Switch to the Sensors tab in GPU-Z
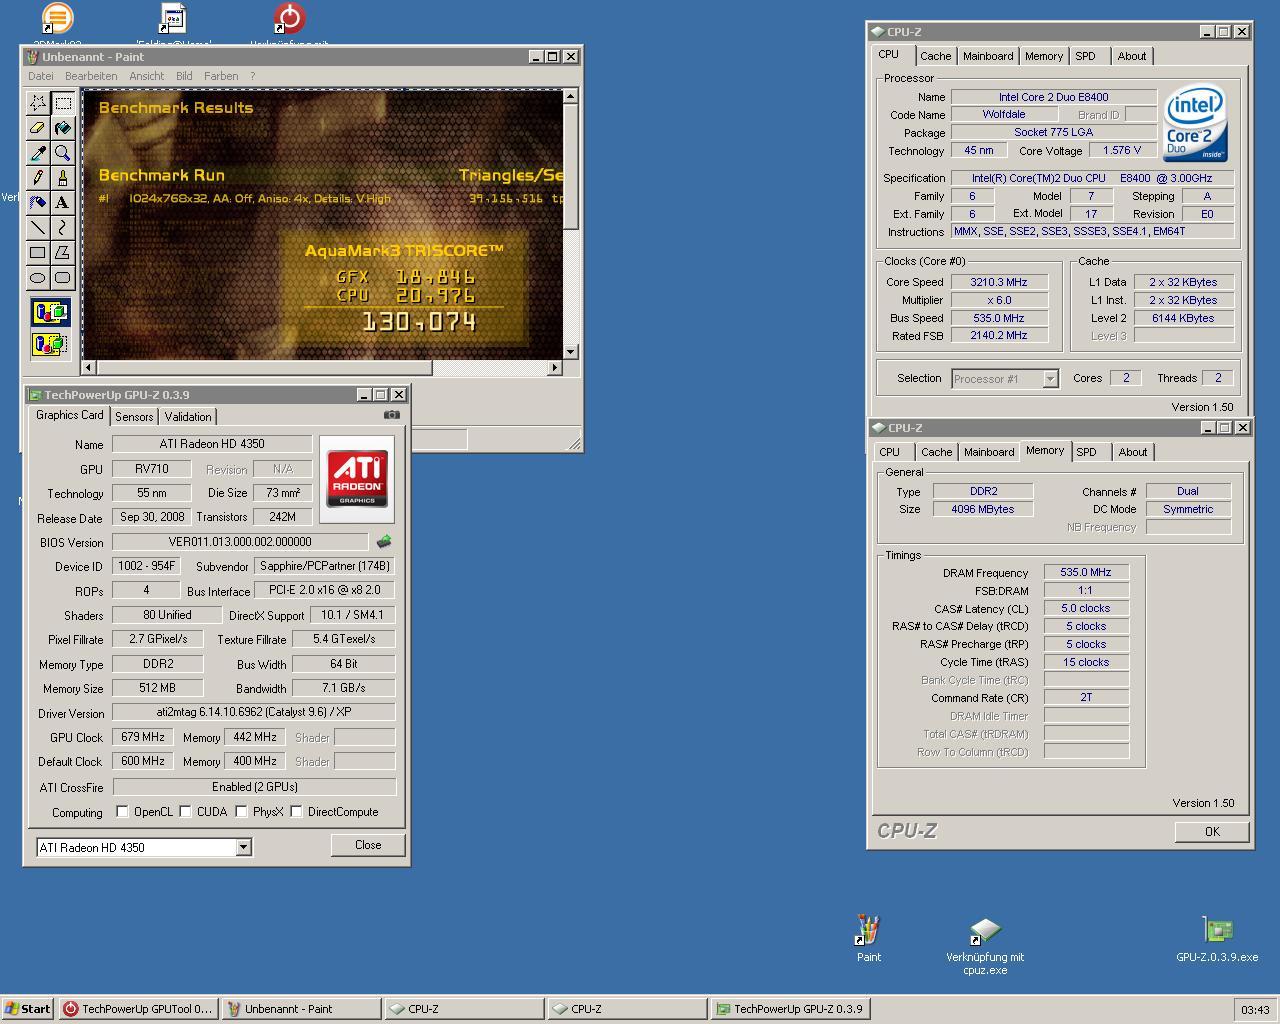This screenshot has width=1280, height=1024. (134, 417)
